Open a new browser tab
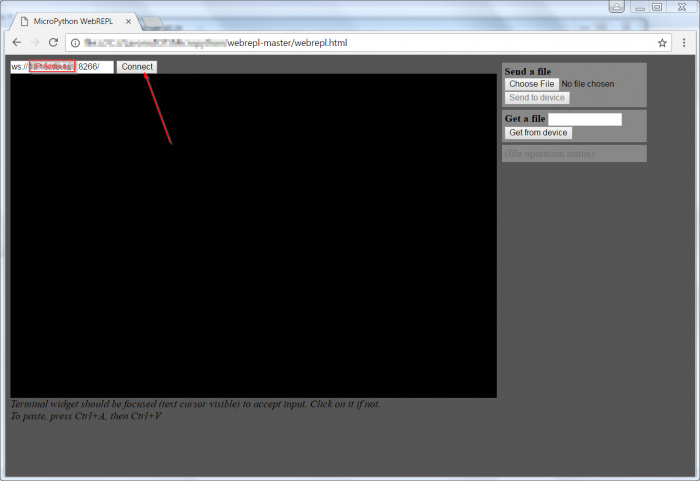This screenshot has height=481, width=700. pos(153,21)
